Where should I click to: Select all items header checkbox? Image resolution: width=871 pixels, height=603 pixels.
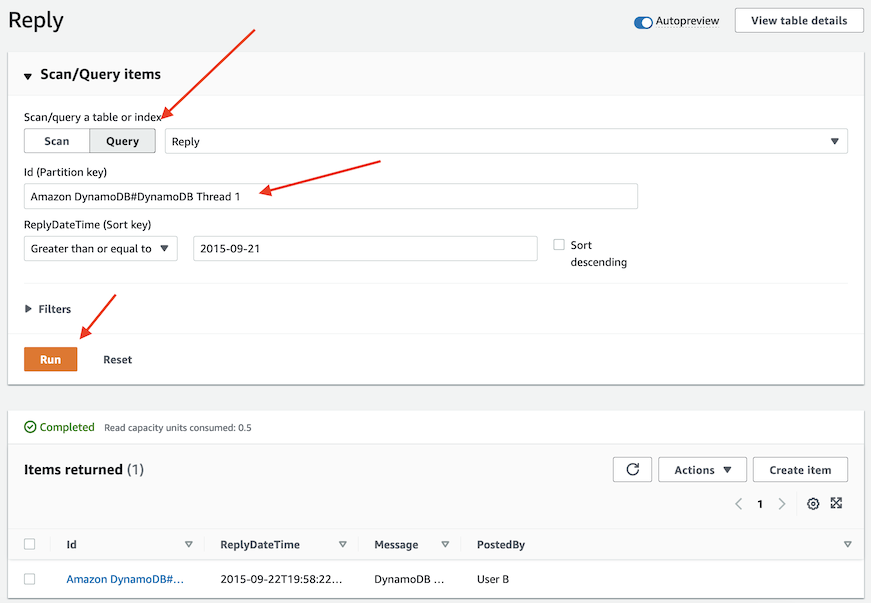coord(29,544)
